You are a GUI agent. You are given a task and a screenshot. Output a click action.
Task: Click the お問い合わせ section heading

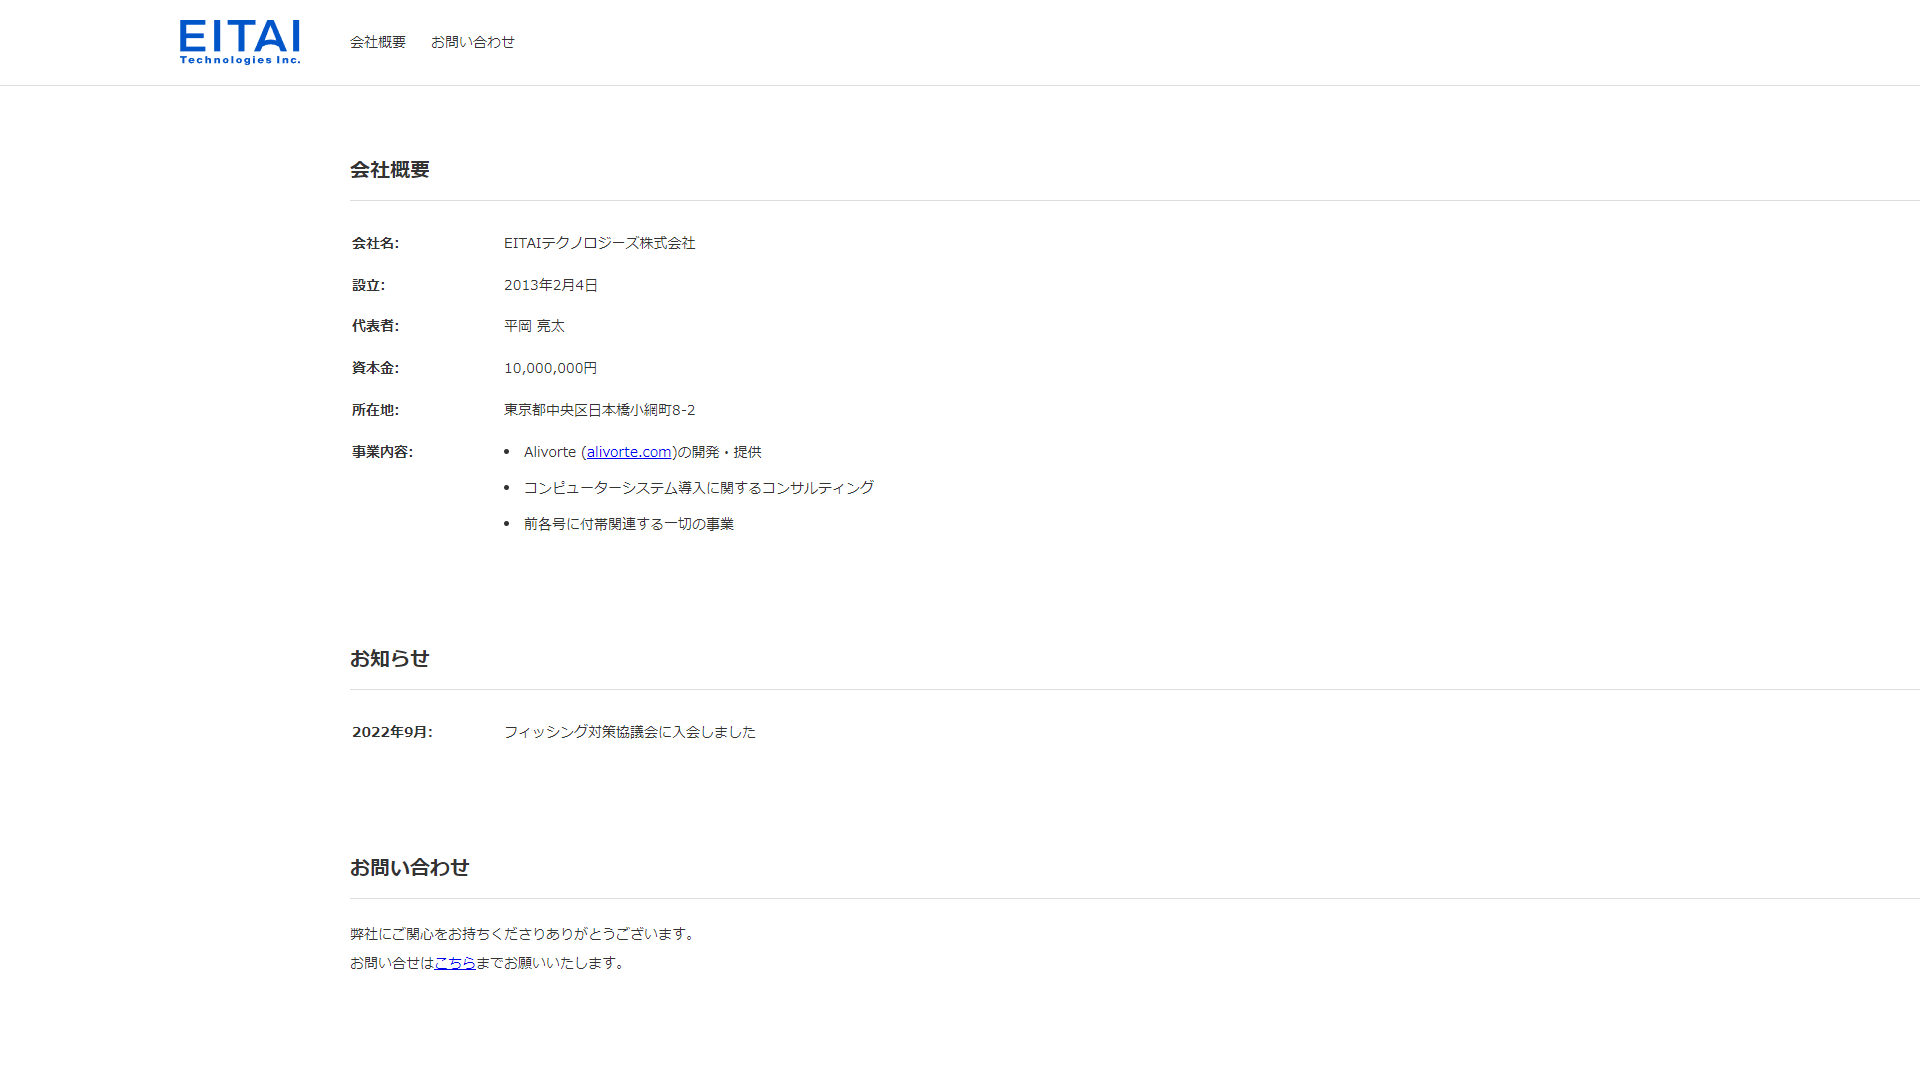408,868
